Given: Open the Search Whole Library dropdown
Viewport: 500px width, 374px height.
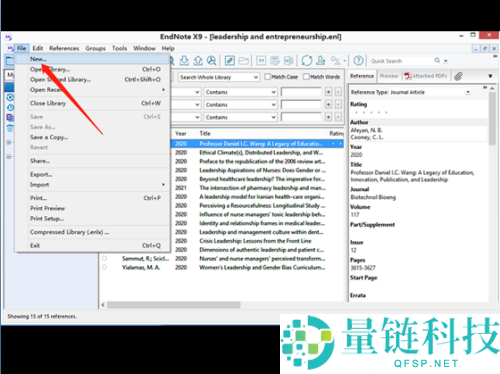Looking at the screenshot, I should point(219,77).
